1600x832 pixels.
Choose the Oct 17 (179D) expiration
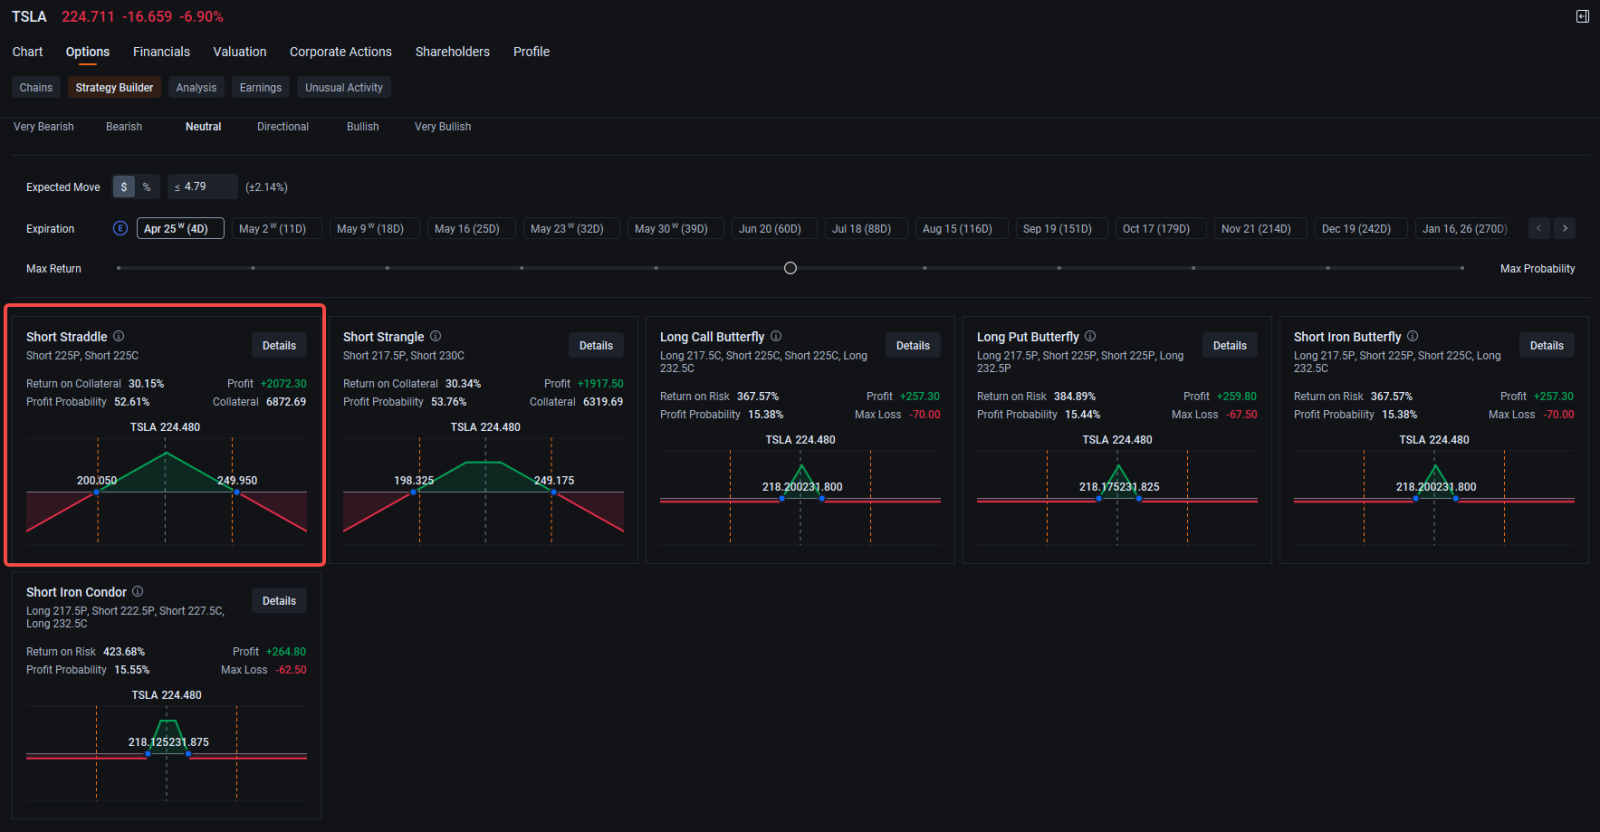1160,229
